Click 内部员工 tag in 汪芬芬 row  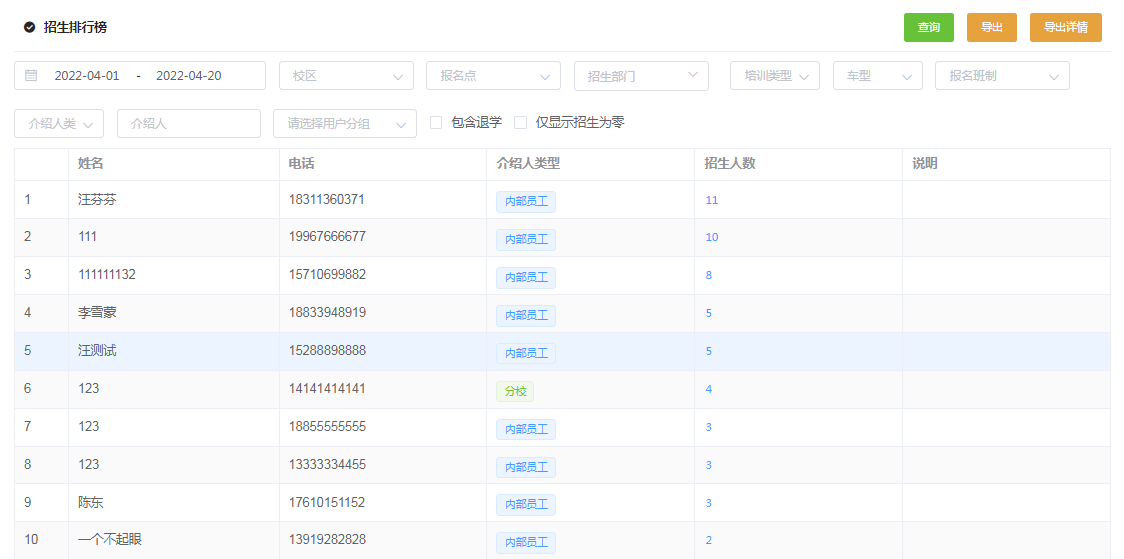(526, 202)
